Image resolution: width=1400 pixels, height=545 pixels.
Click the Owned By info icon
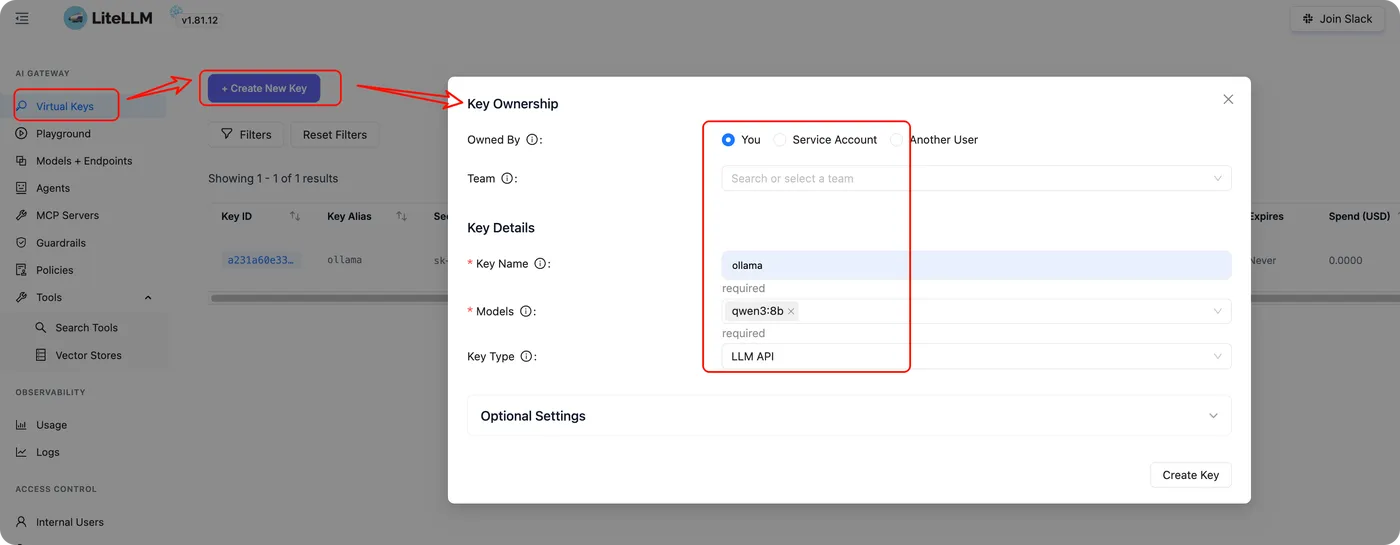point(532,140)
